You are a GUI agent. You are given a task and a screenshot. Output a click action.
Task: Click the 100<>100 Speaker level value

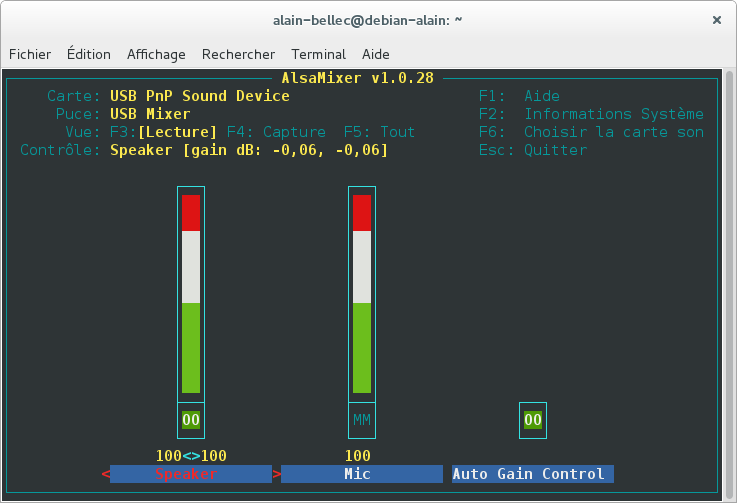[x=191, y=456]
